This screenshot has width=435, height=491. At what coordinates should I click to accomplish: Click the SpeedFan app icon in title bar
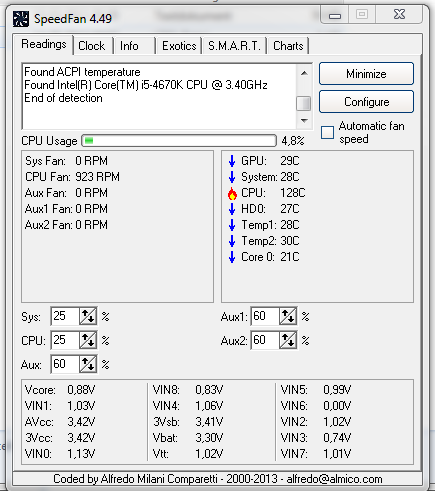pyautogui.click(x=21, y=19)
